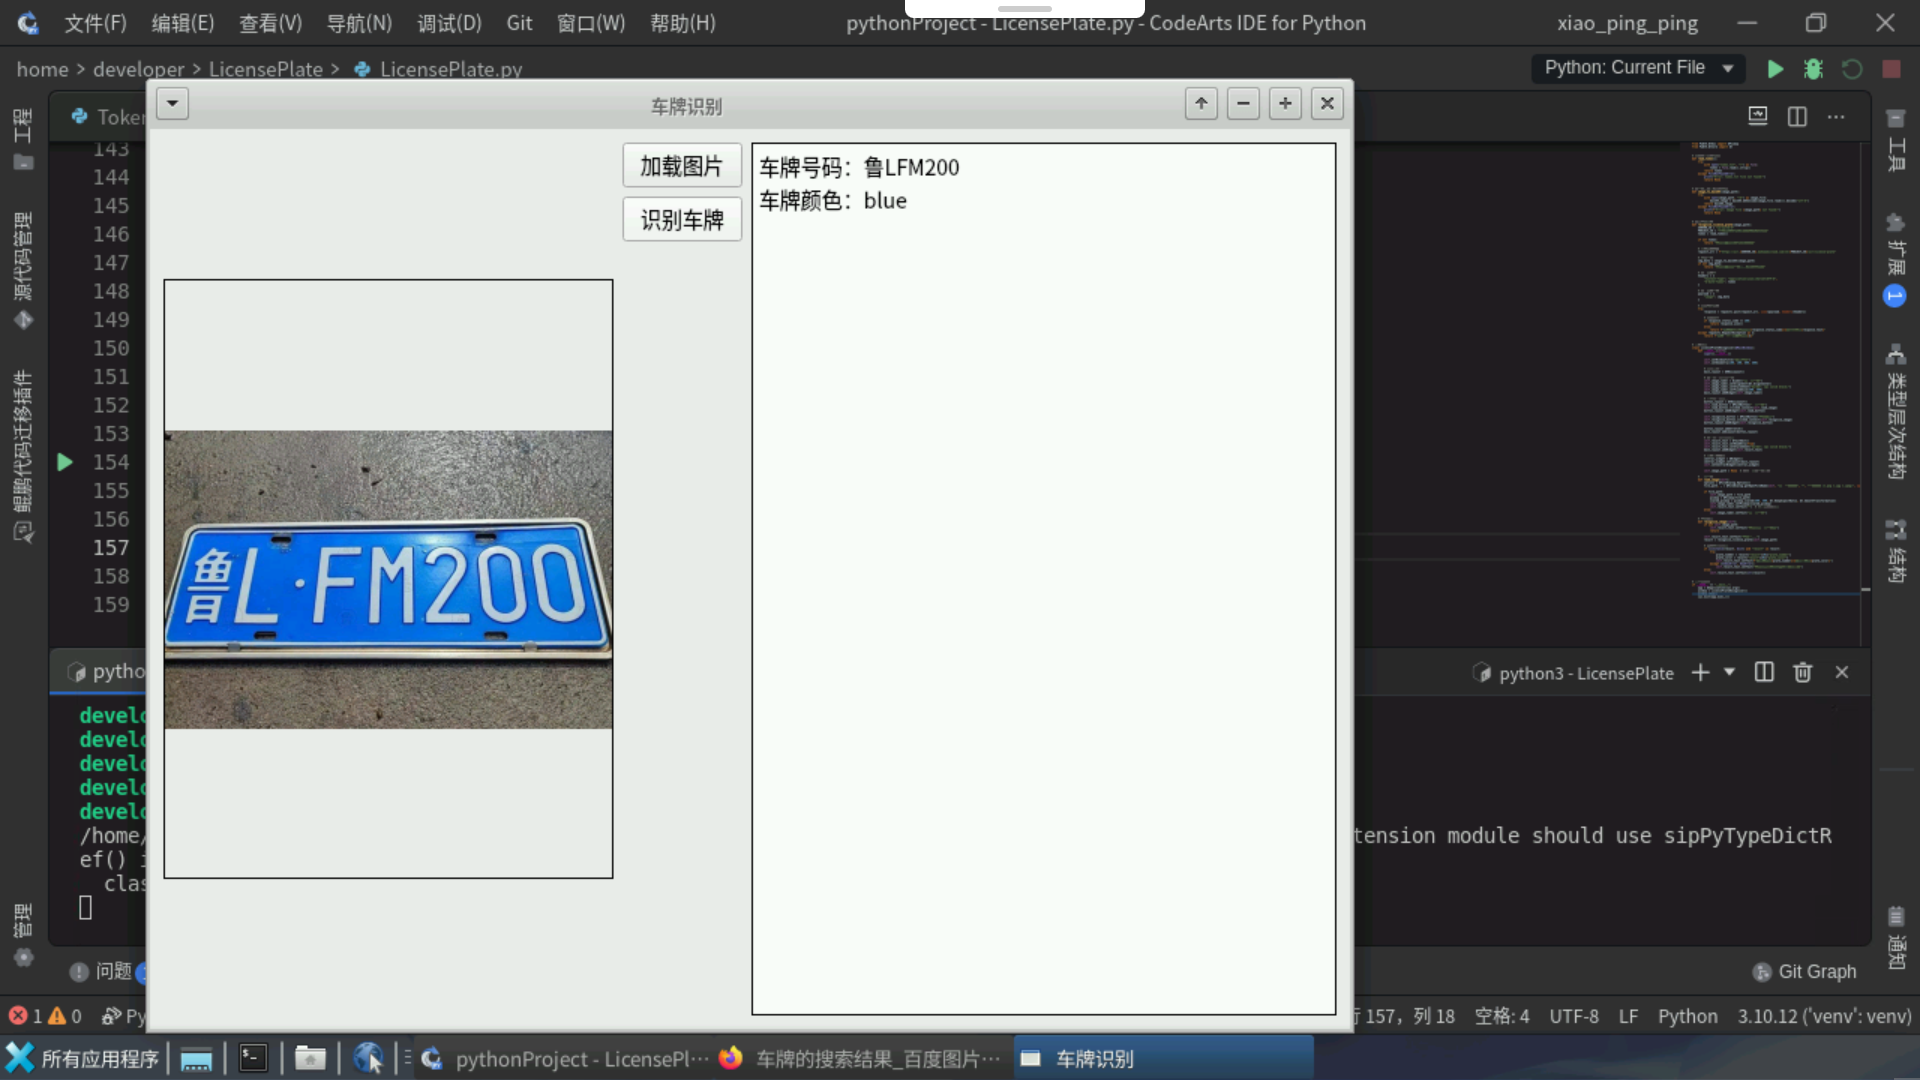
Task: Open the 文件(F) menu
Action: 95,22
